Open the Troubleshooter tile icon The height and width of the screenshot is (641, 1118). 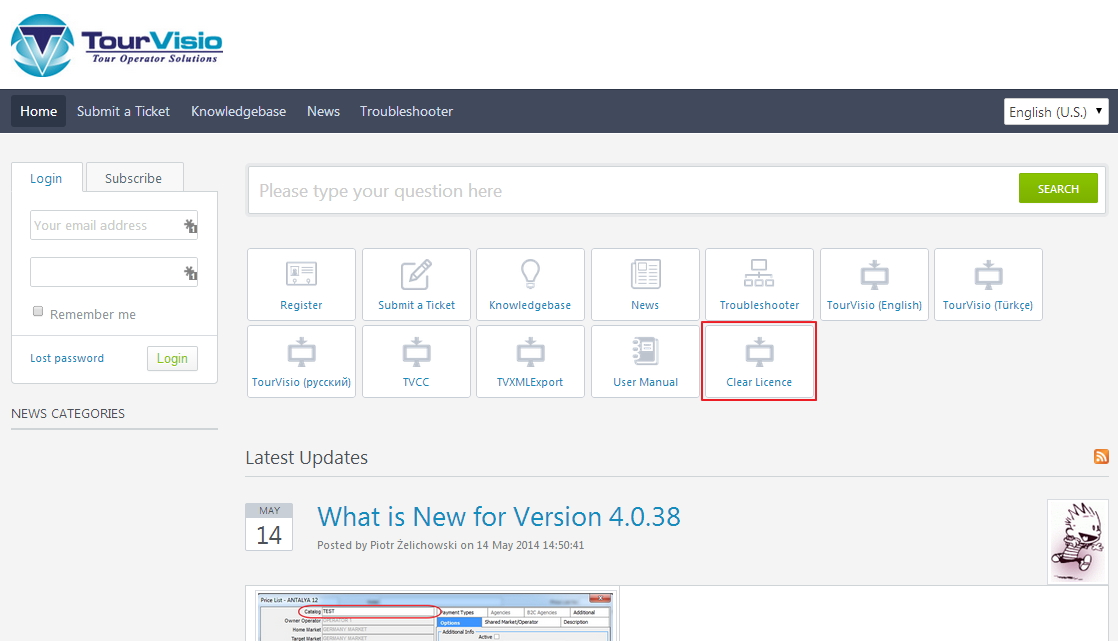(759, 275)
